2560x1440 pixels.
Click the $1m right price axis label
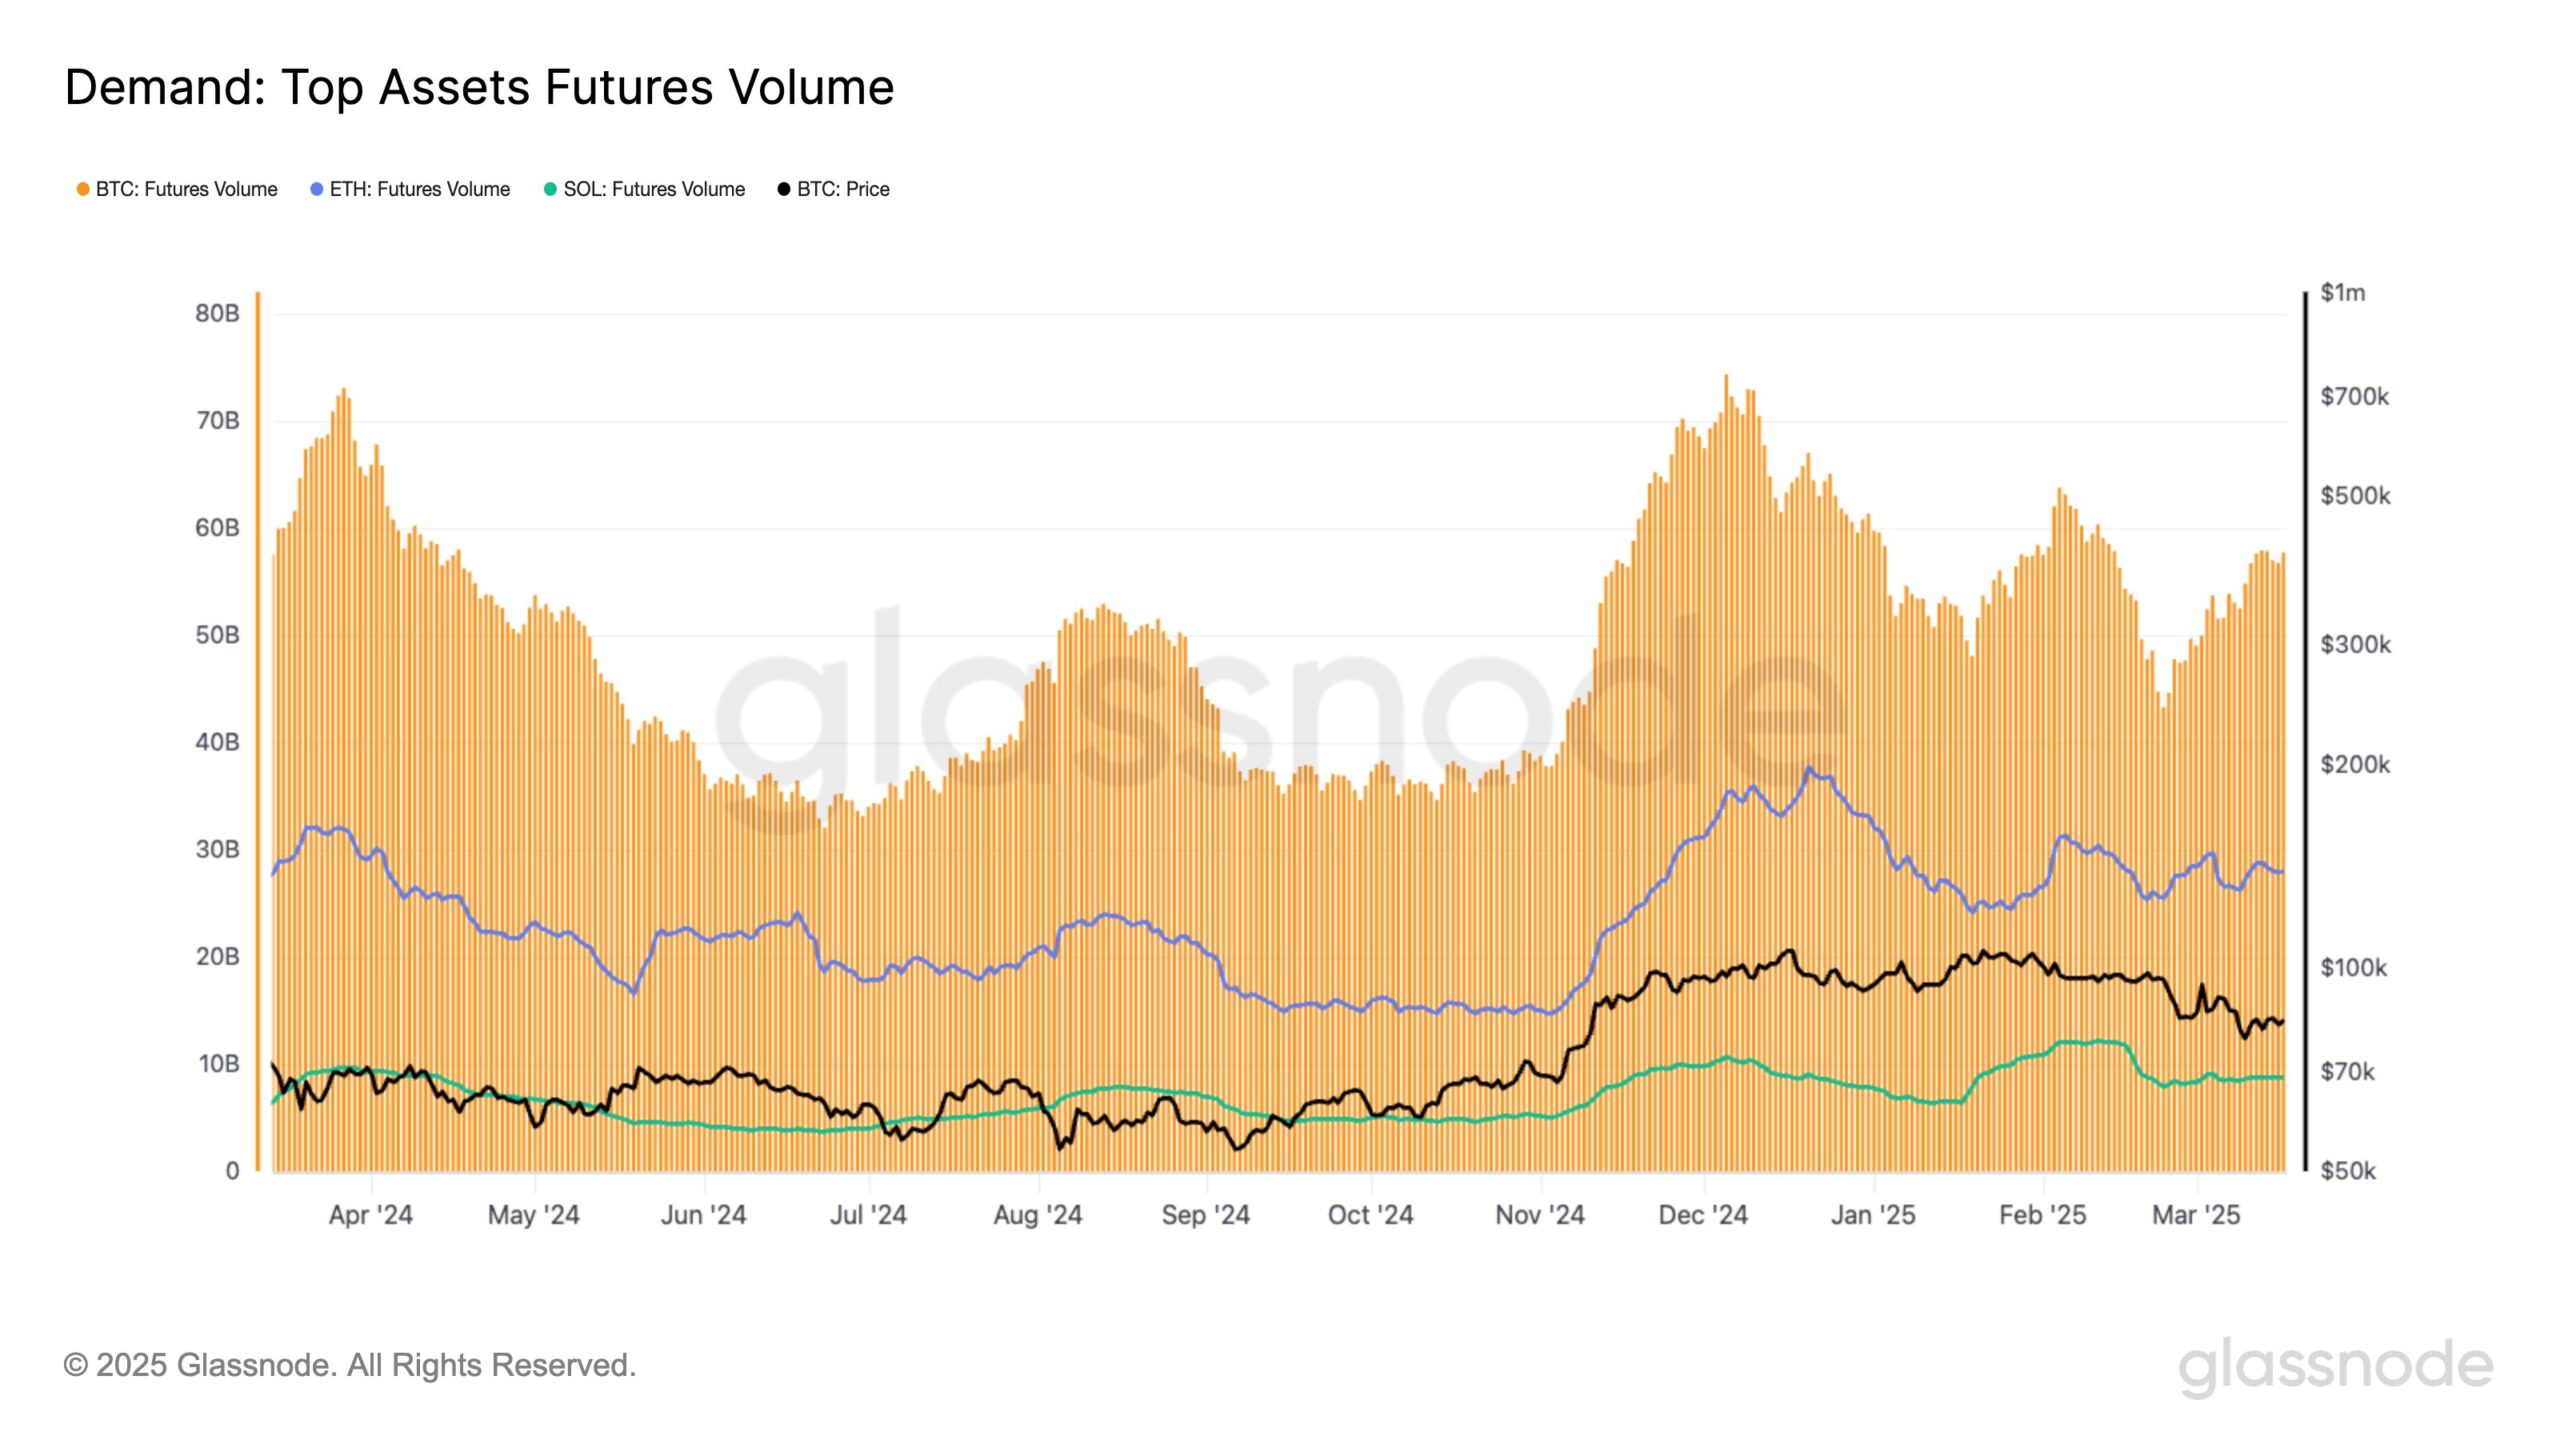click(2343, 293)
